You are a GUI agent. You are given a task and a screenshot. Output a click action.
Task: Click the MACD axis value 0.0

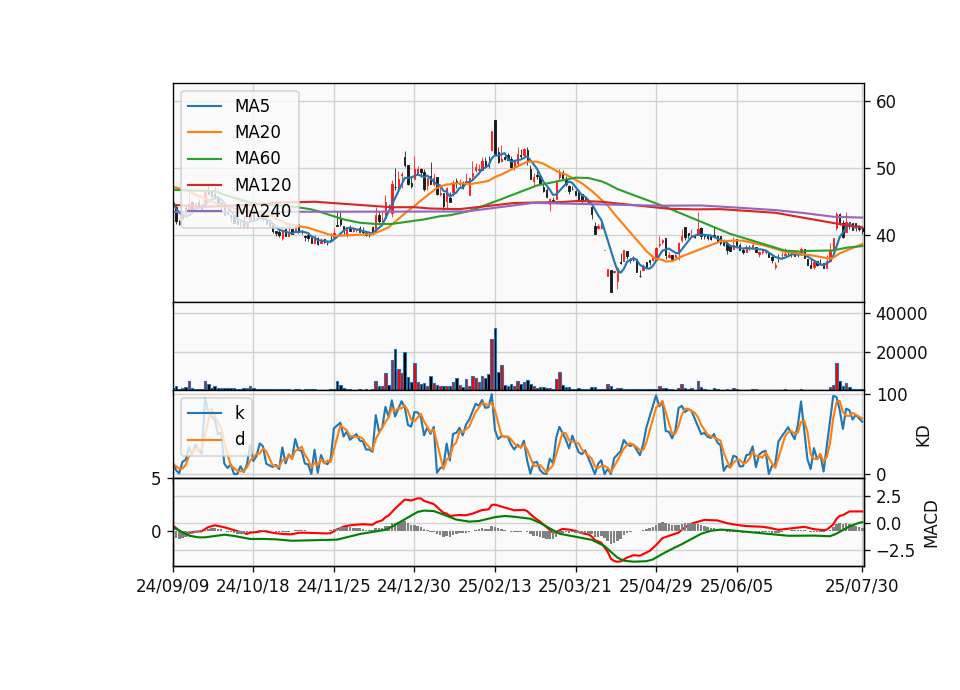(x=888, y=524)
